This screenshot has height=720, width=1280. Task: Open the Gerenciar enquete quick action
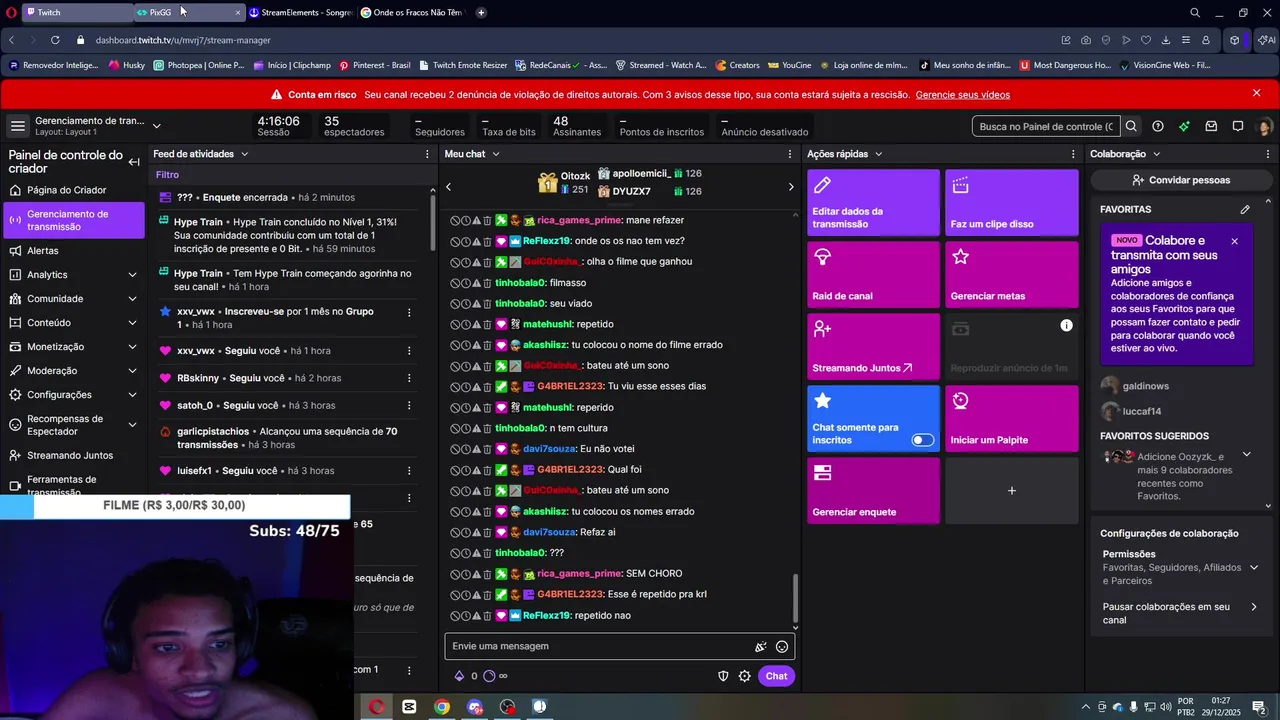click(x=873, y=490)
